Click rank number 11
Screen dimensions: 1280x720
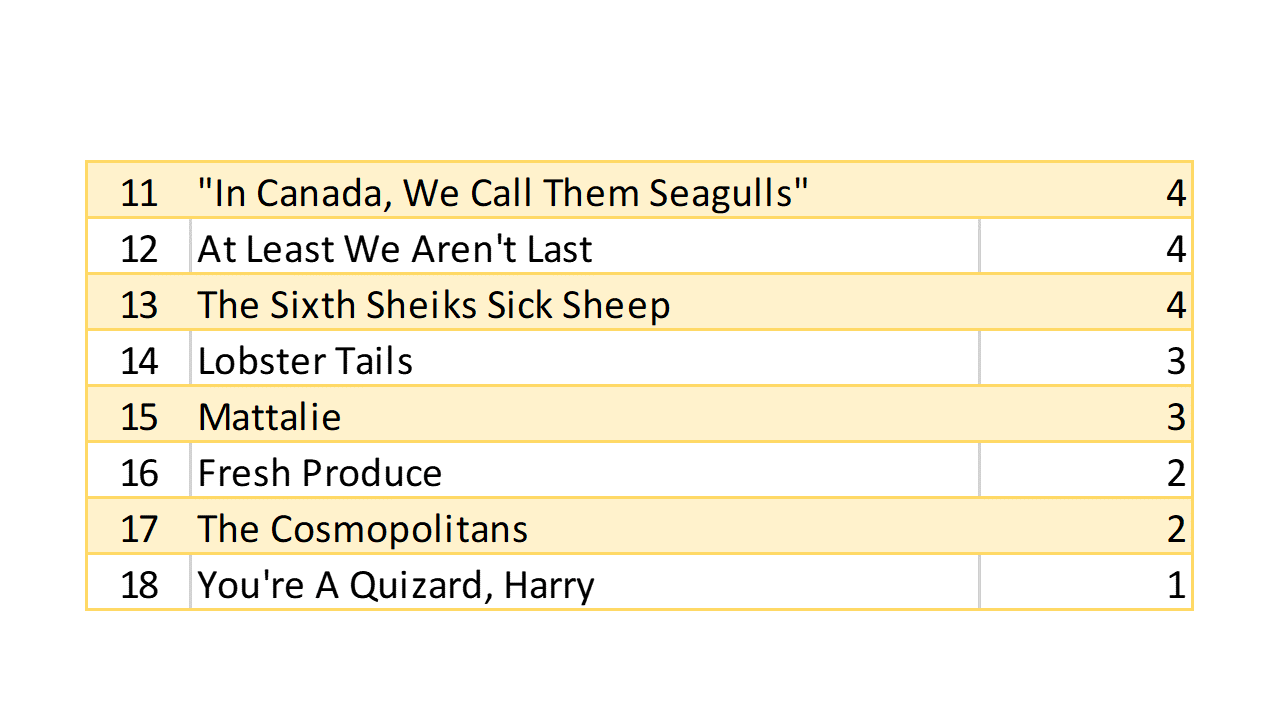coord(139,192)
